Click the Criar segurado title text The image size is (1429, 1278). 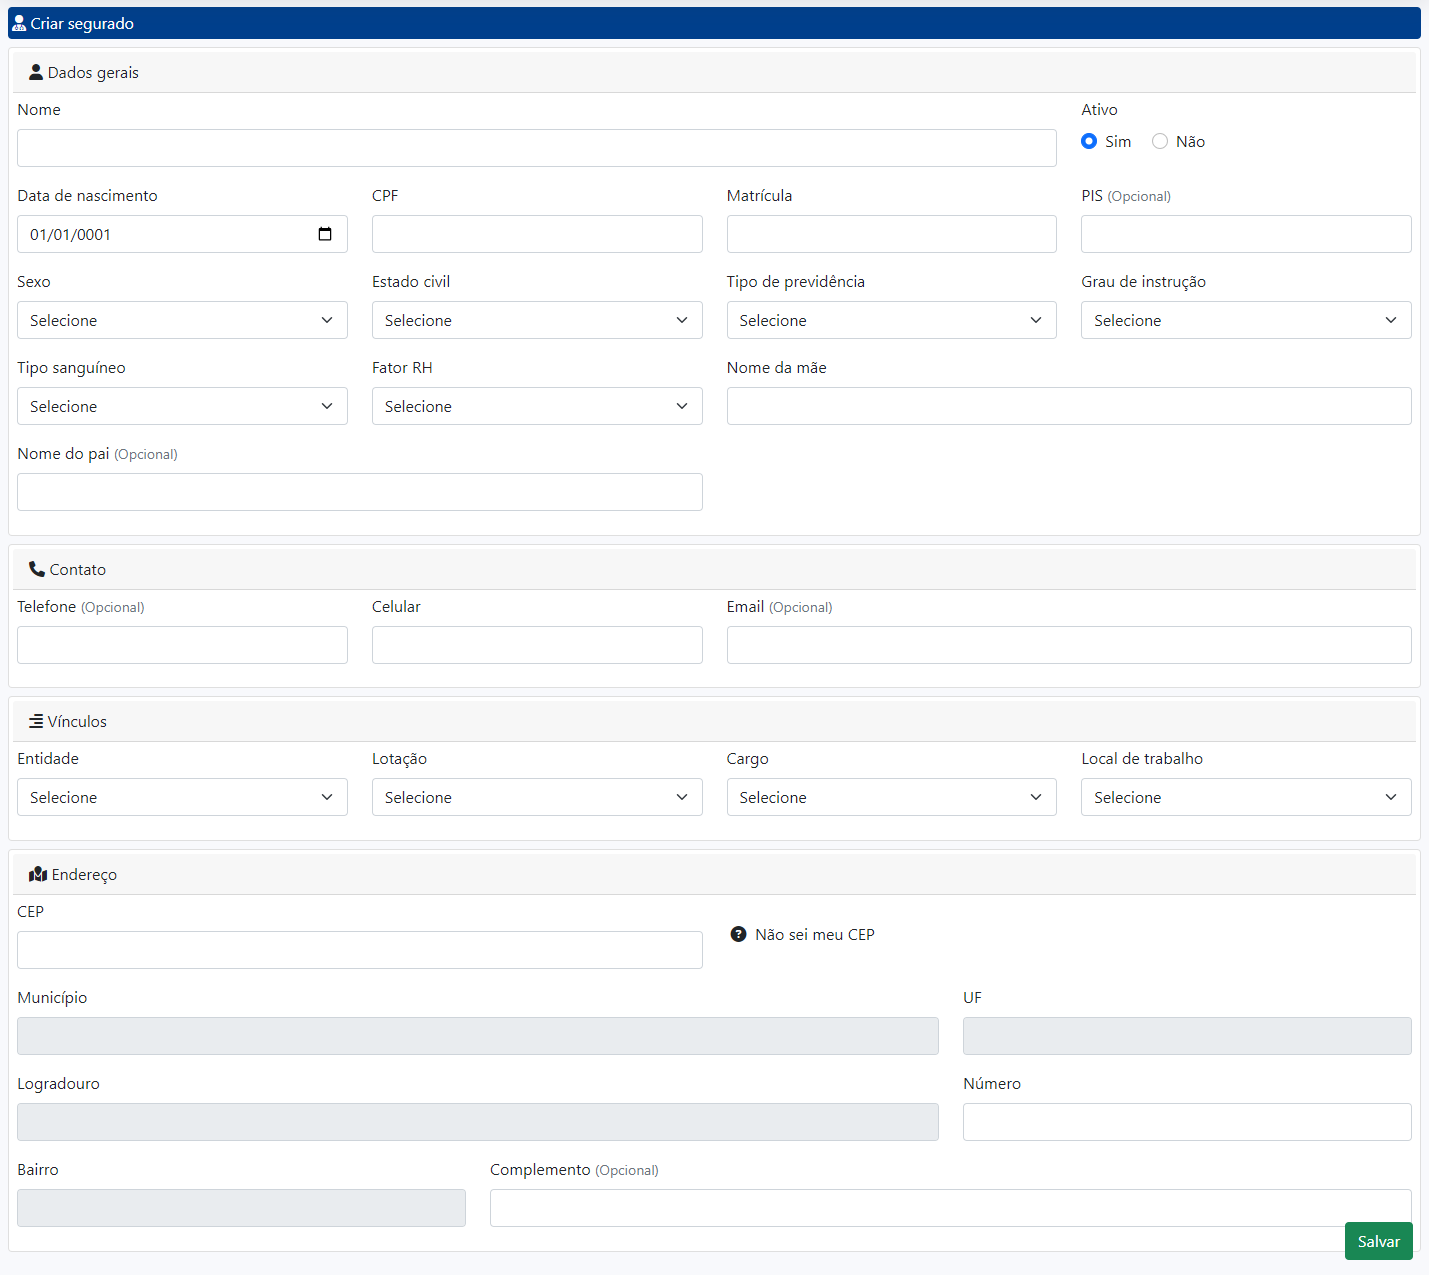coord(82,23)
